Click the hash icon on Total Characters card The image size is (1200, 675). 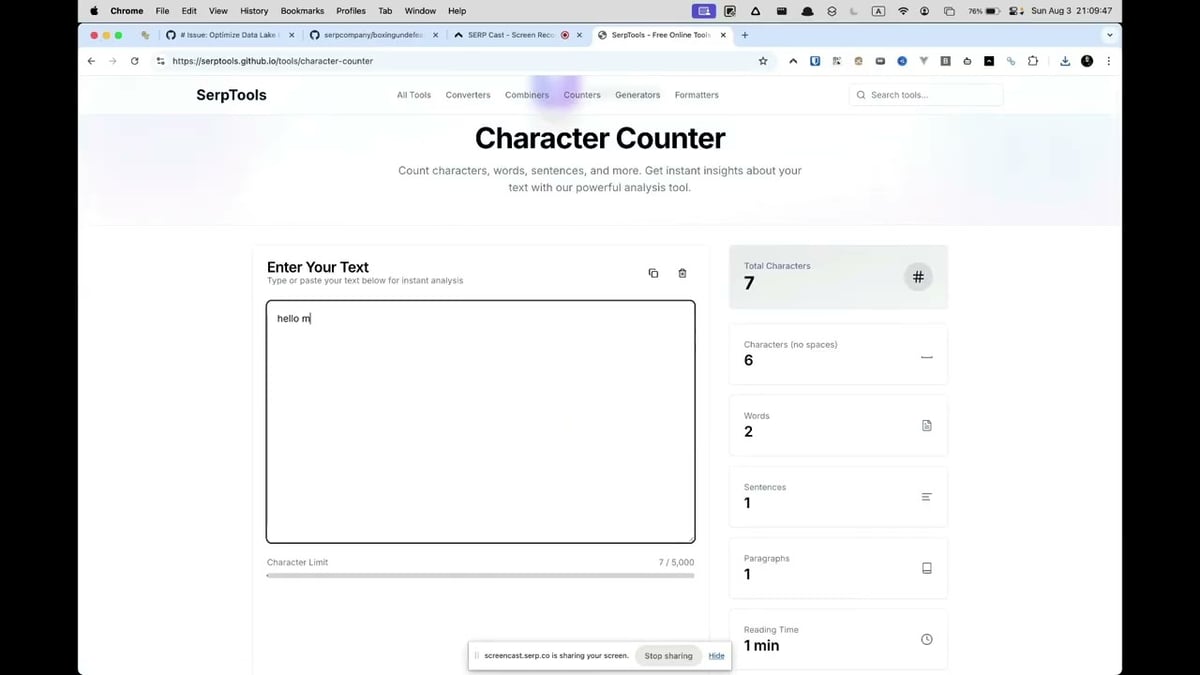pos(918,277)
